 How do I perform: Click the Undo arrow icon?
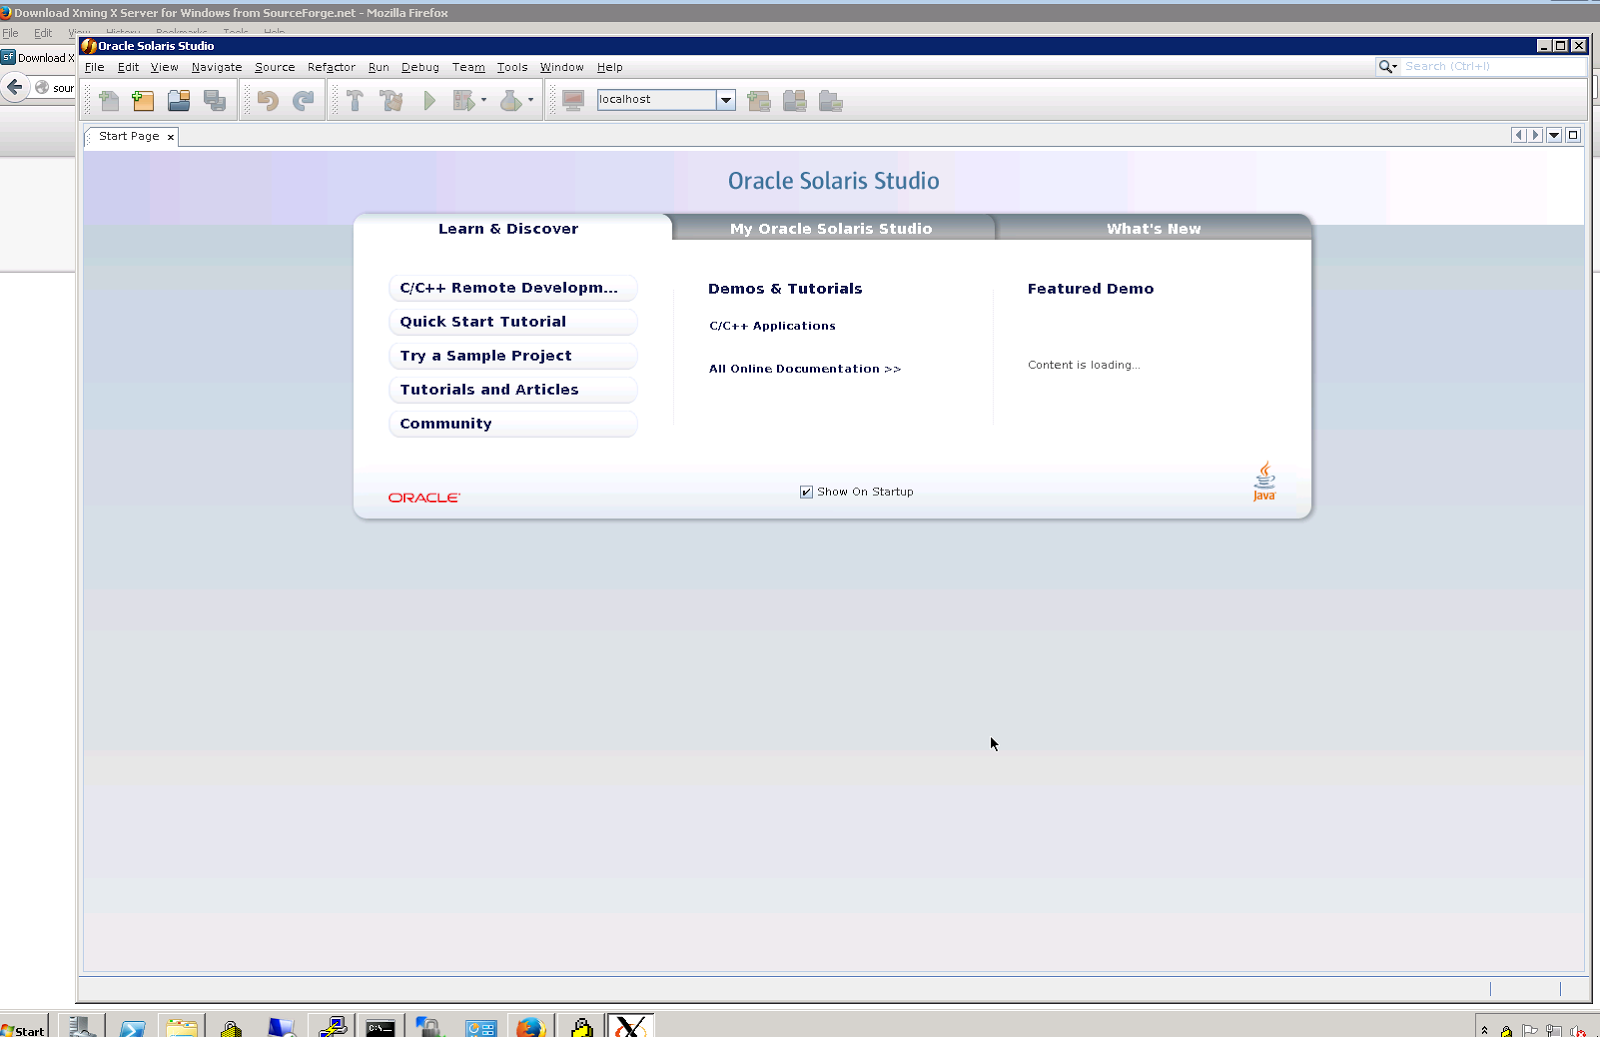[x=267, y=100]
